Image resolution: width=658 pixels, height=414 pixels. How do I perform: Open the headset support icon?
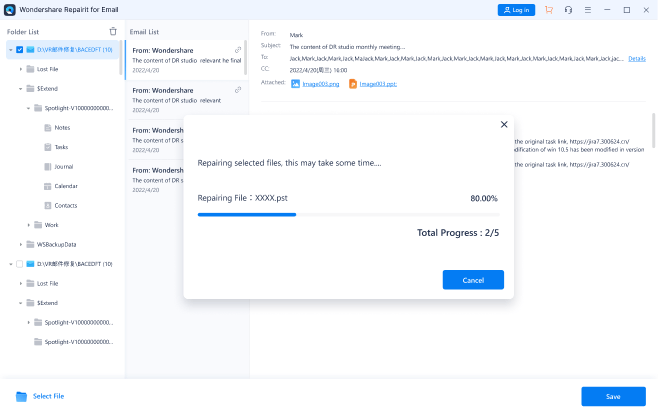[568, 10]
